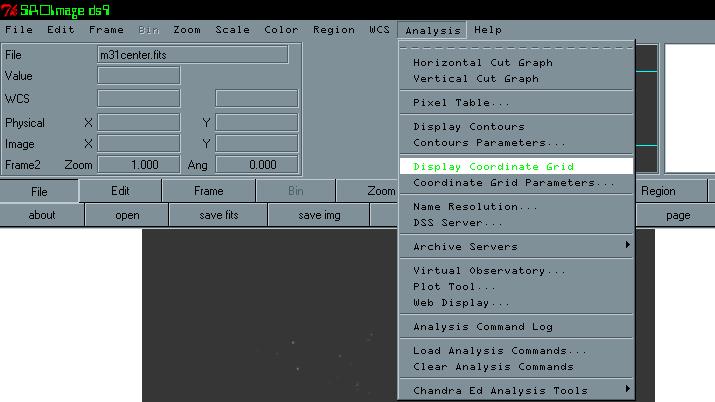This screenshot has width=715, height=402.
Task: Click the Zoom button in button bar
Action: click(367, 191)
